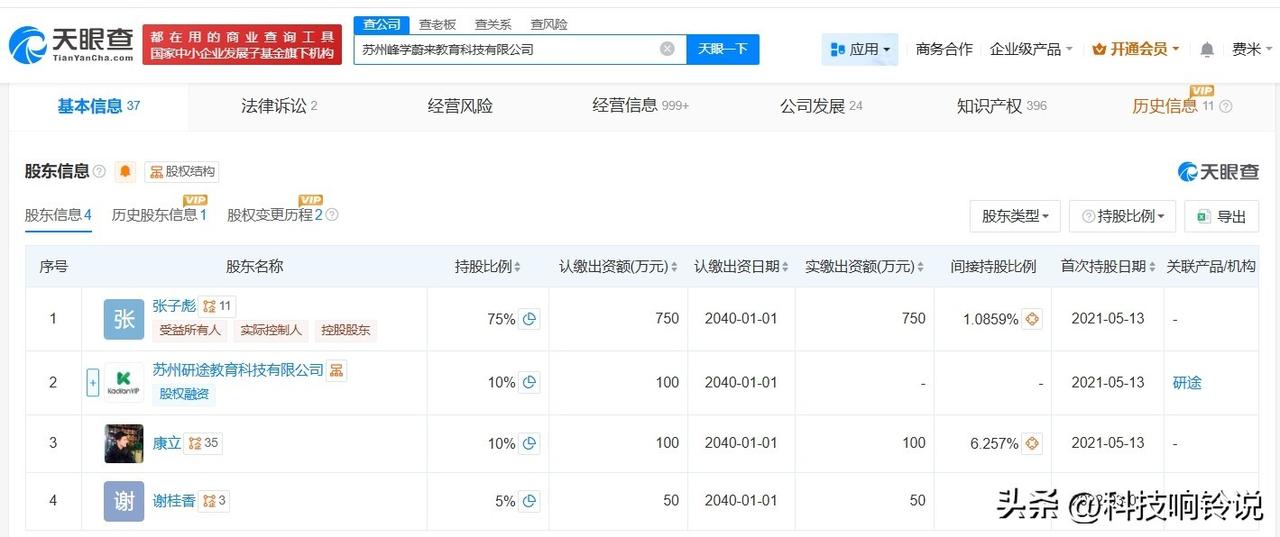This screenshot has width=1280, height=537.
Task: Click 谢桂香's related companies badge 3
Action: 213,501
